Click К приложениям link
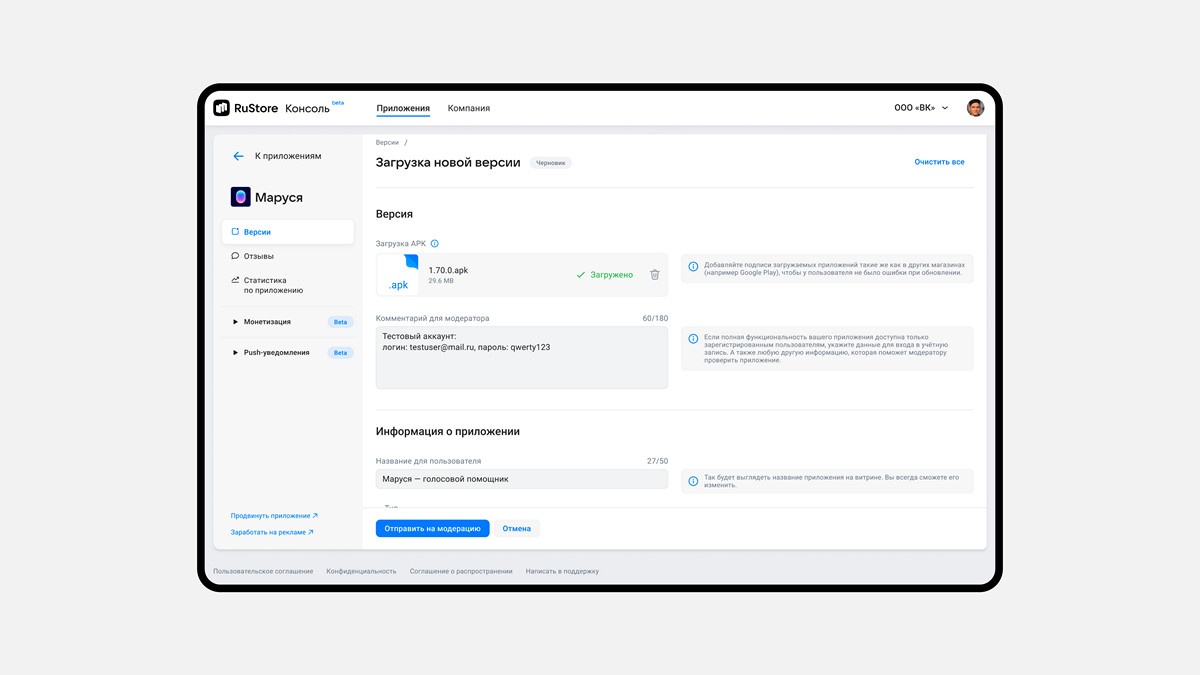 point(288,156)
